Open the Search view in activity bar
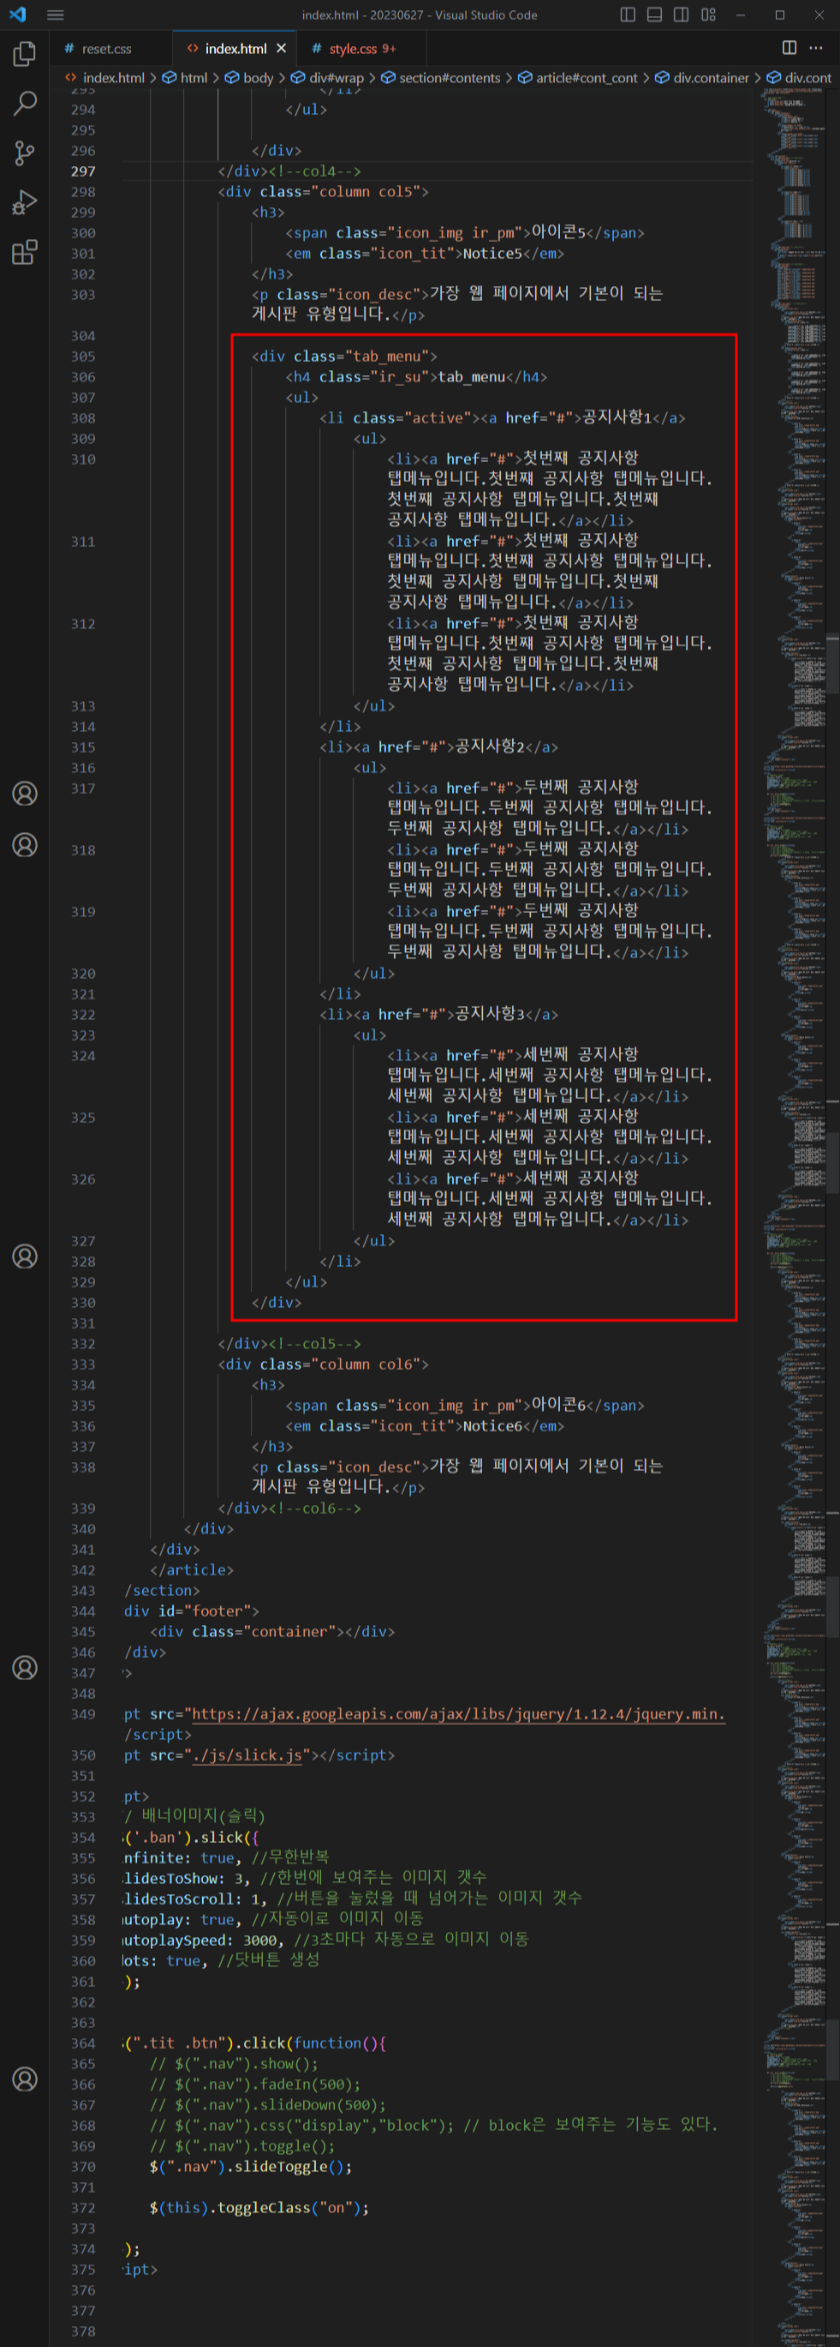 click(x=24, y=103)
